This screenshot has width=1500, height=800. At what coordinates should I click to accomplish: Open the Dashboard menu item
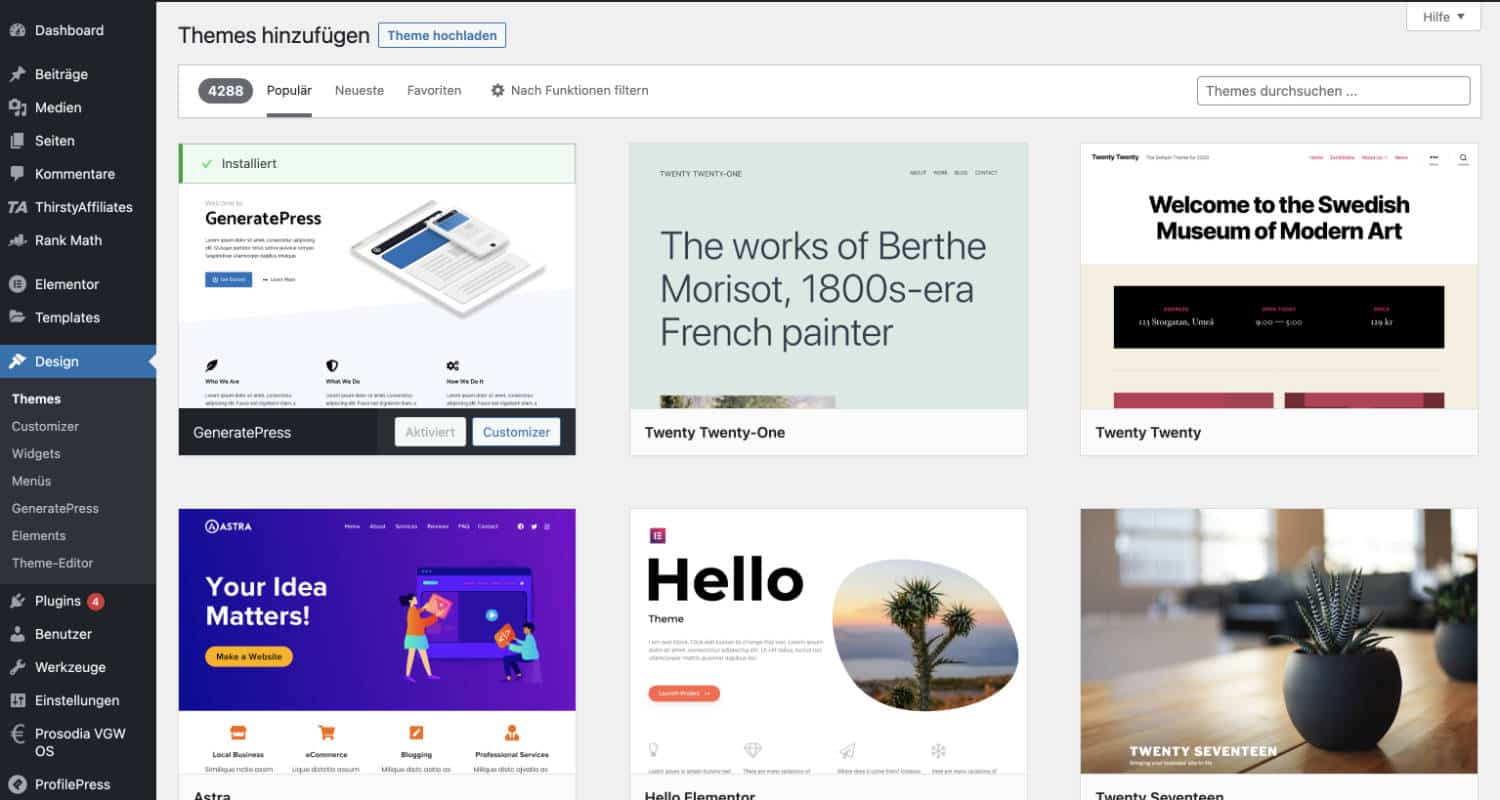[x=78, y=30]
